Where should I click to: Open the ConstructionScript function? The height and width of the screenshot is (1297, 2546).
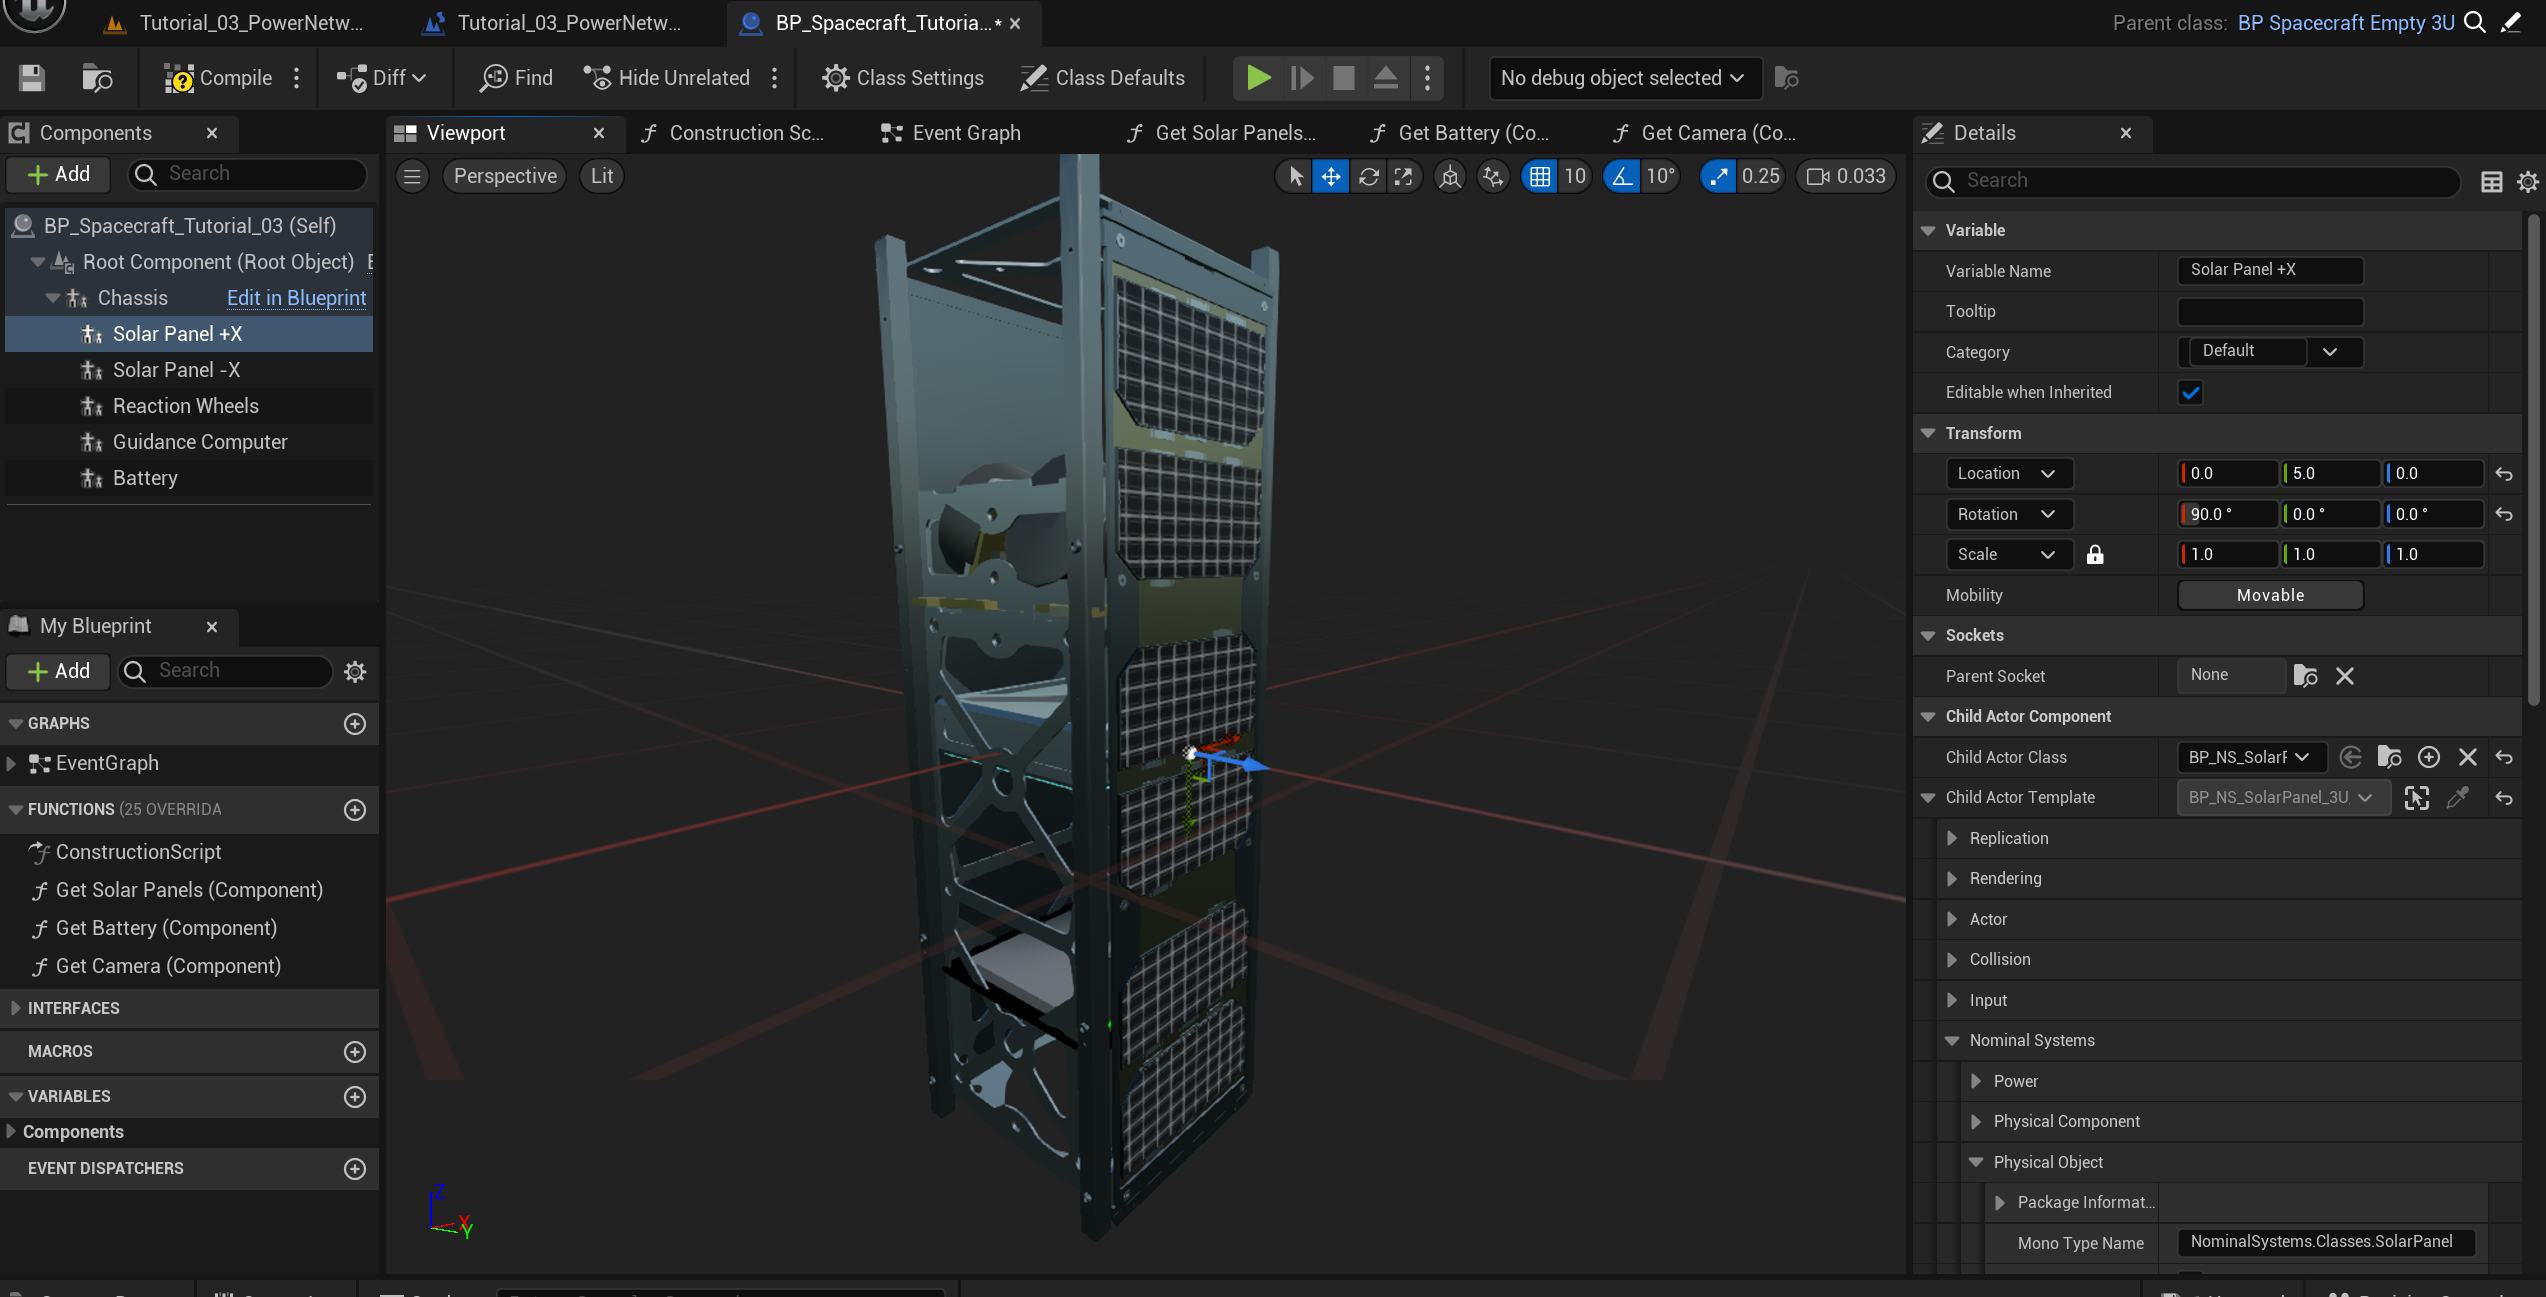[138, 852]
